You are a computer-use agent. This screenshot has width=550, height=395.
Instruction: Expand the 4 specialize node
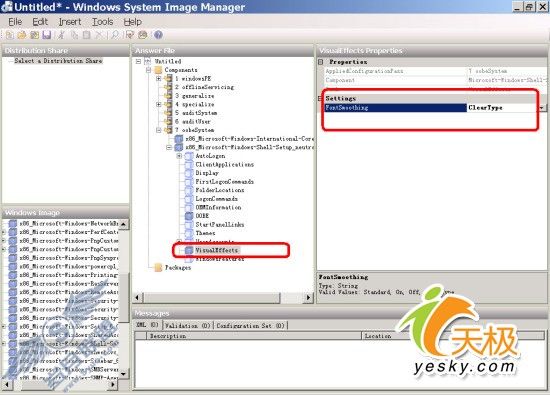[159, 104]
